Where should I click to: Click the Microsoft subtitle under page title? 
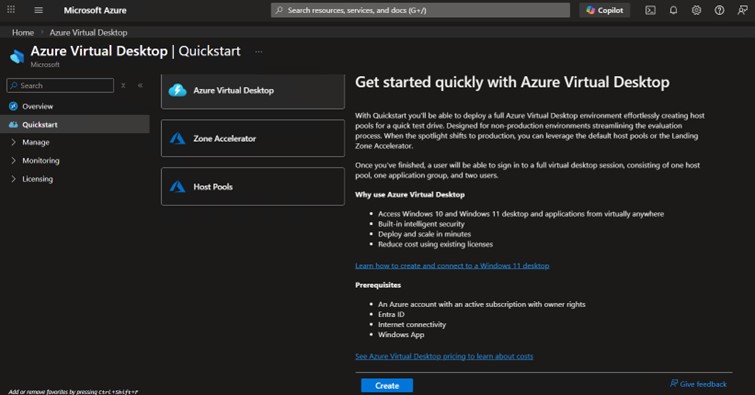[x=45, y=65]
